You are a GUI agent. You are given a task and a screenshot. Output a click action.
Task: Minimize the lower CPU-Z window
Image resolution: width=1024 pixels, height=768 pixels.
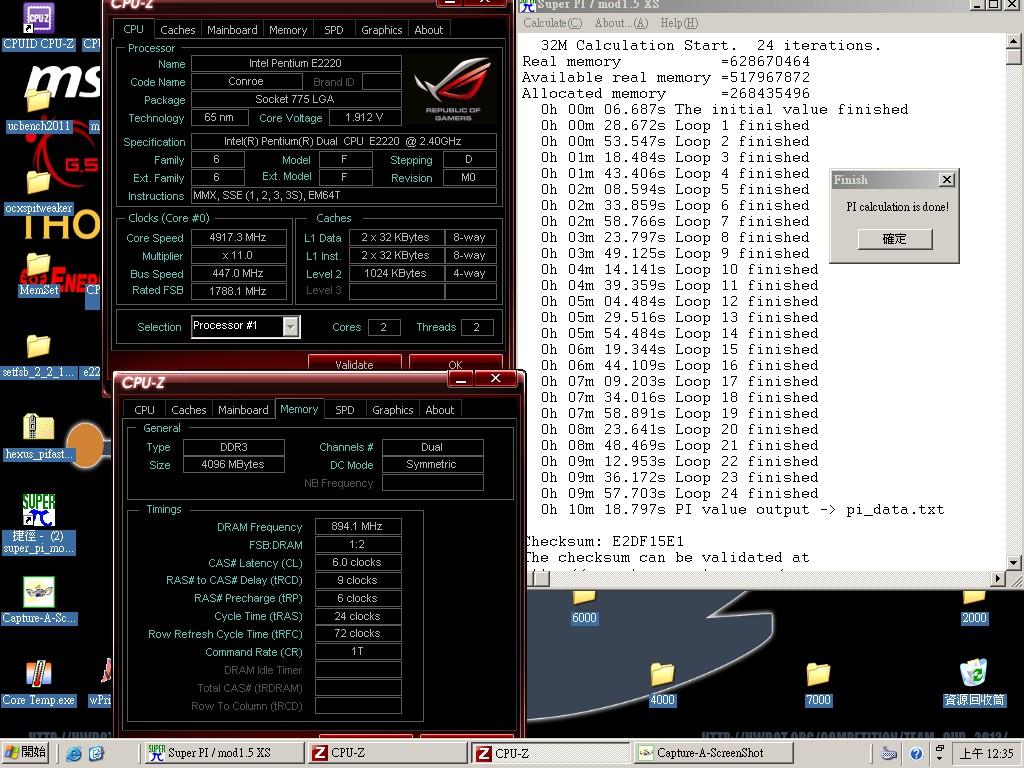click(460, 379)
